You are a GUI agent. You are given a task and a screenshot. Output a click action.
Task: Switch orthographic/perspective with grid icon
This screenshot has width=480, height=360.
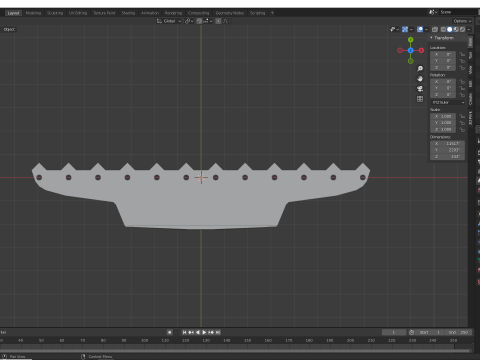pos(420,99)
